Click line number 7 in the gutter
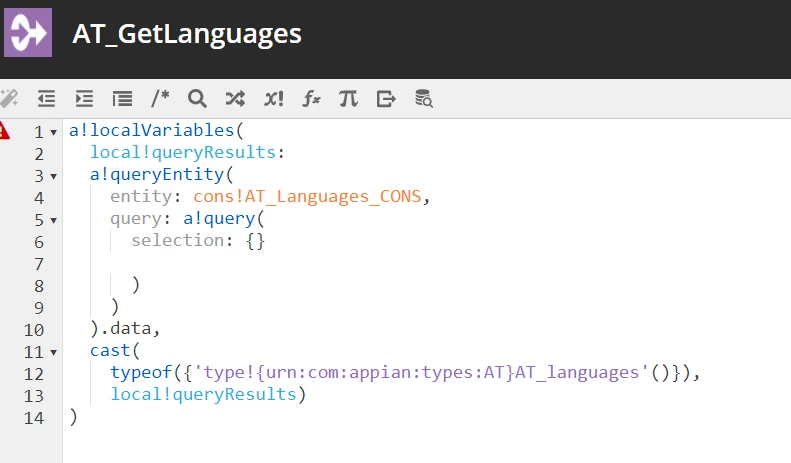 pyautogui.click(x=39, y=264)
